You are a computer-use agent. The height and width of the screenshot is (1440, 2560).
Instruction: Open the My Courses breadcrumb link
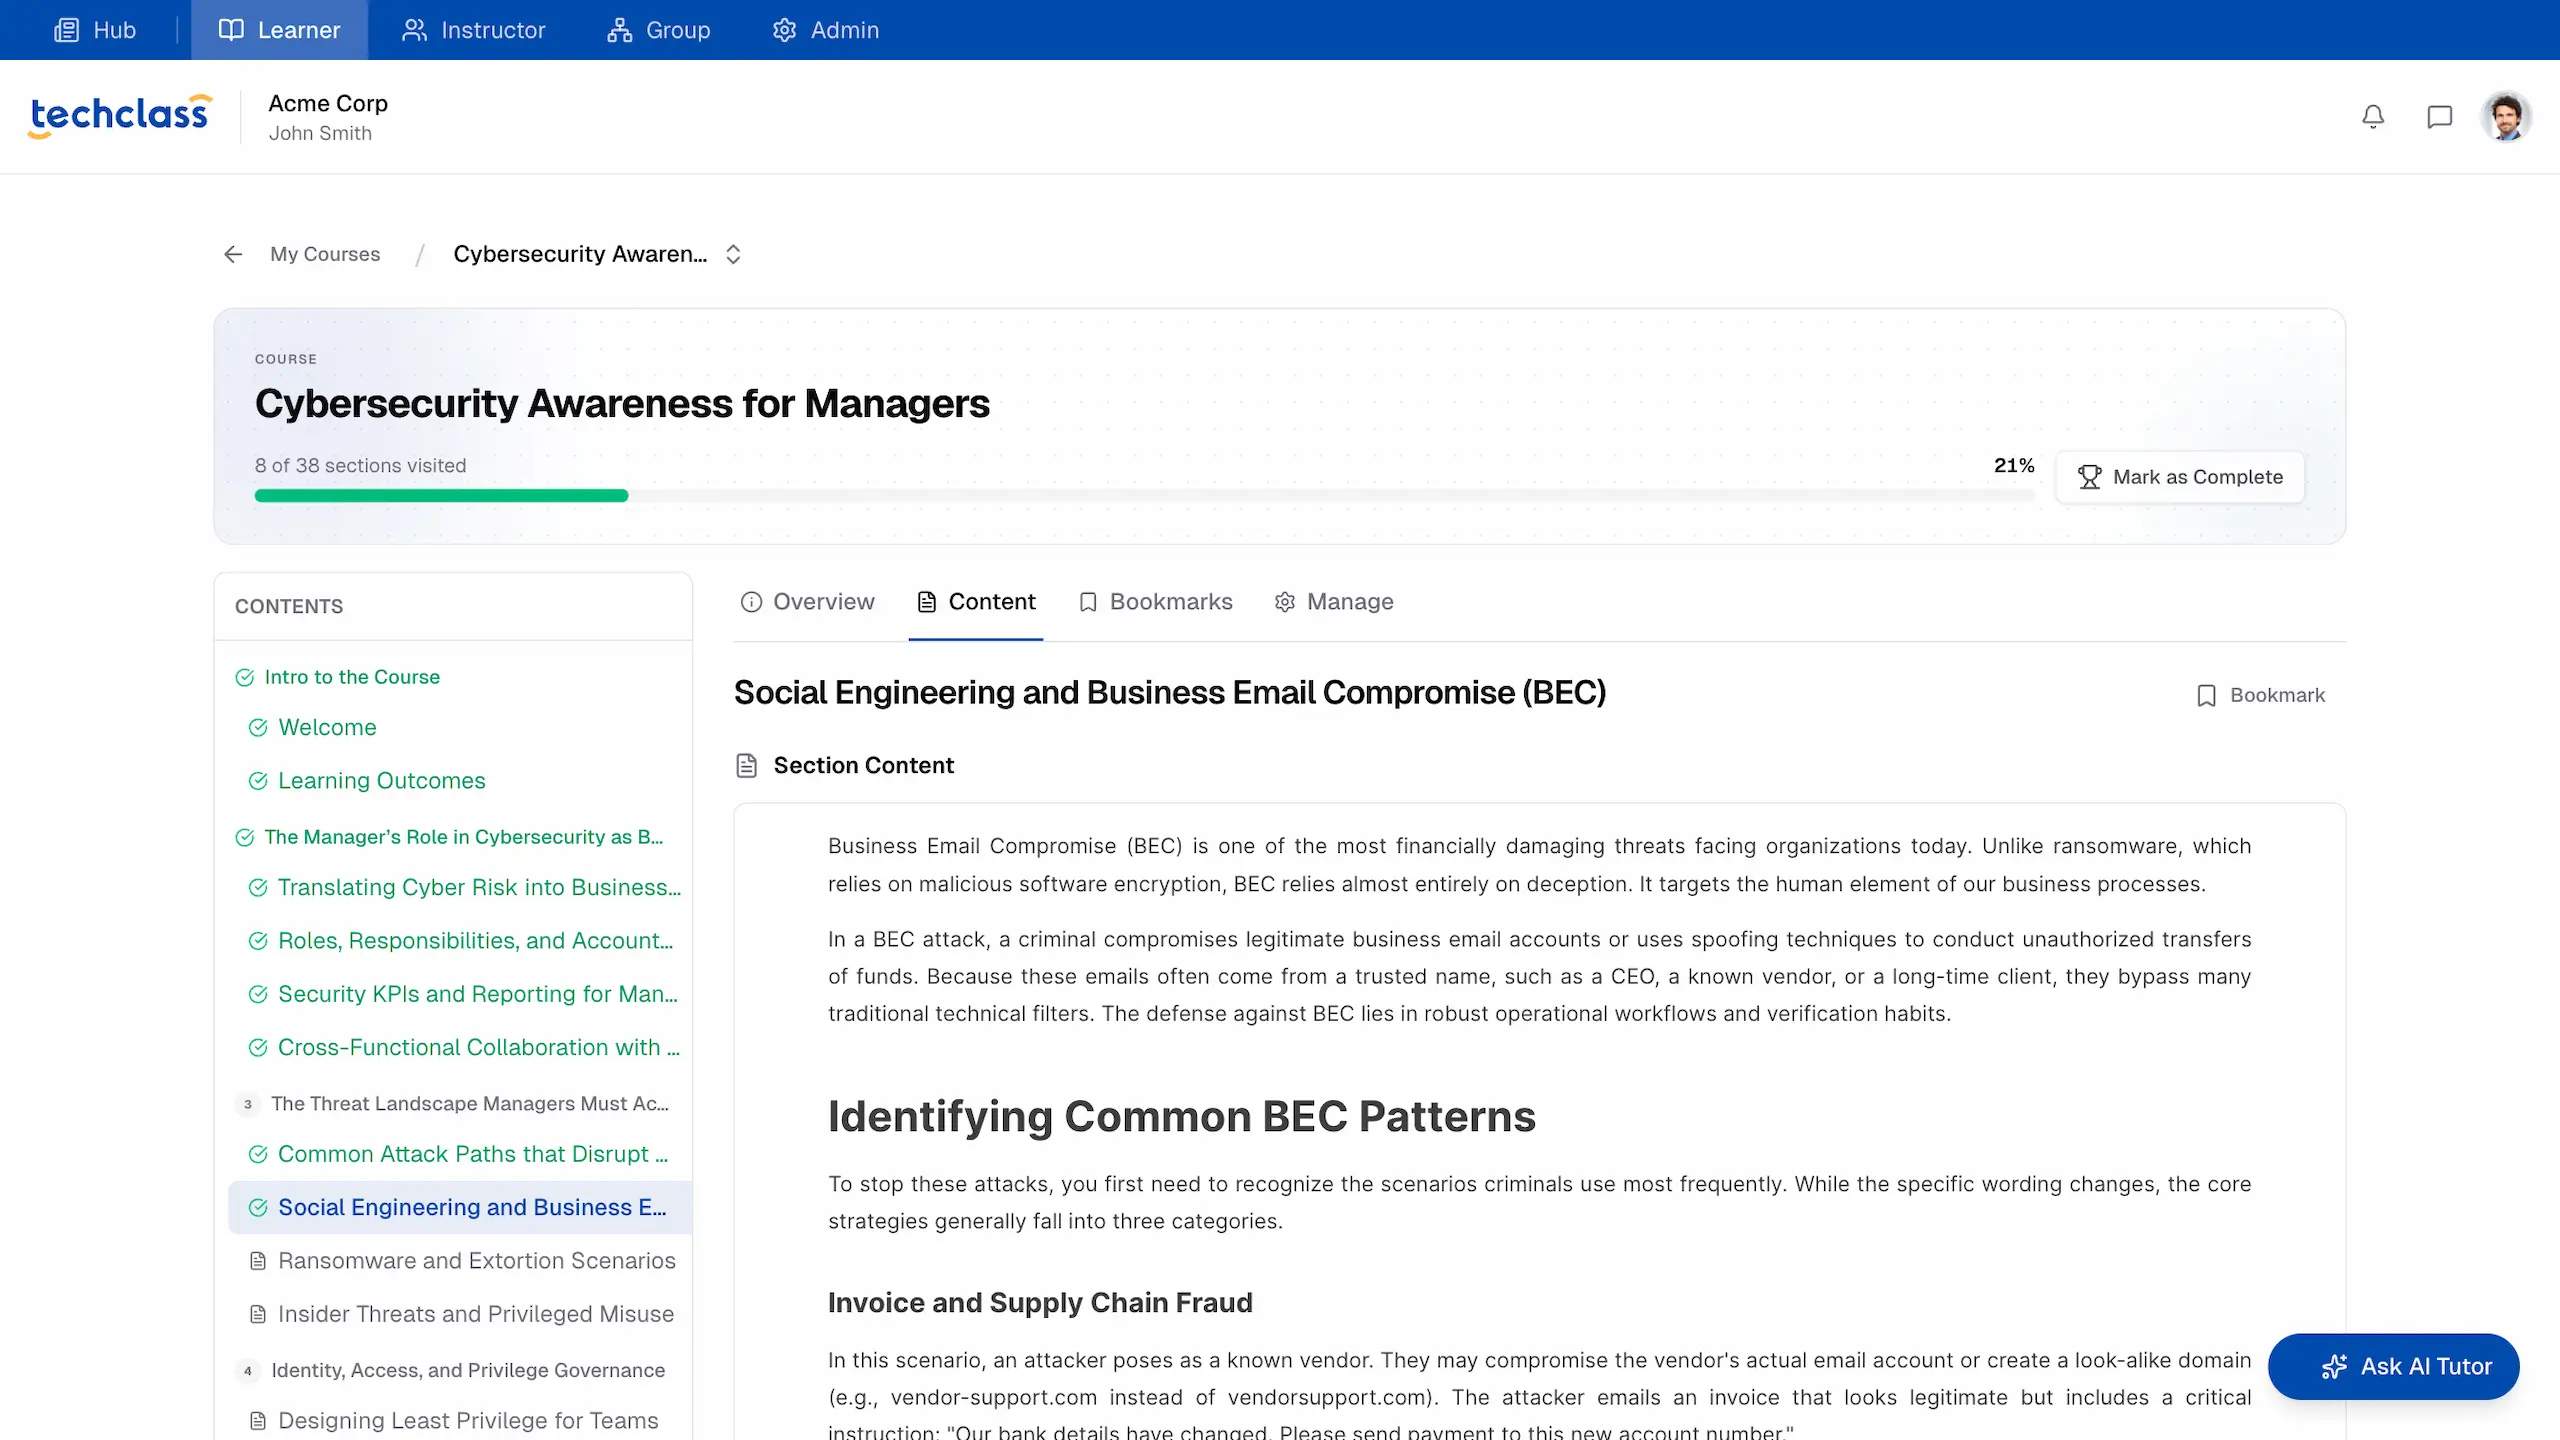tap(325, 254)
